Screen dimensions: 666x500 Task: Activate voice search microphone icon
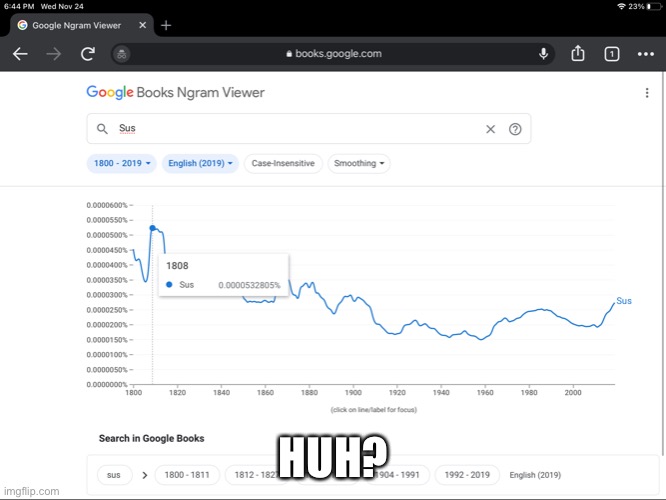pos(543,54)
